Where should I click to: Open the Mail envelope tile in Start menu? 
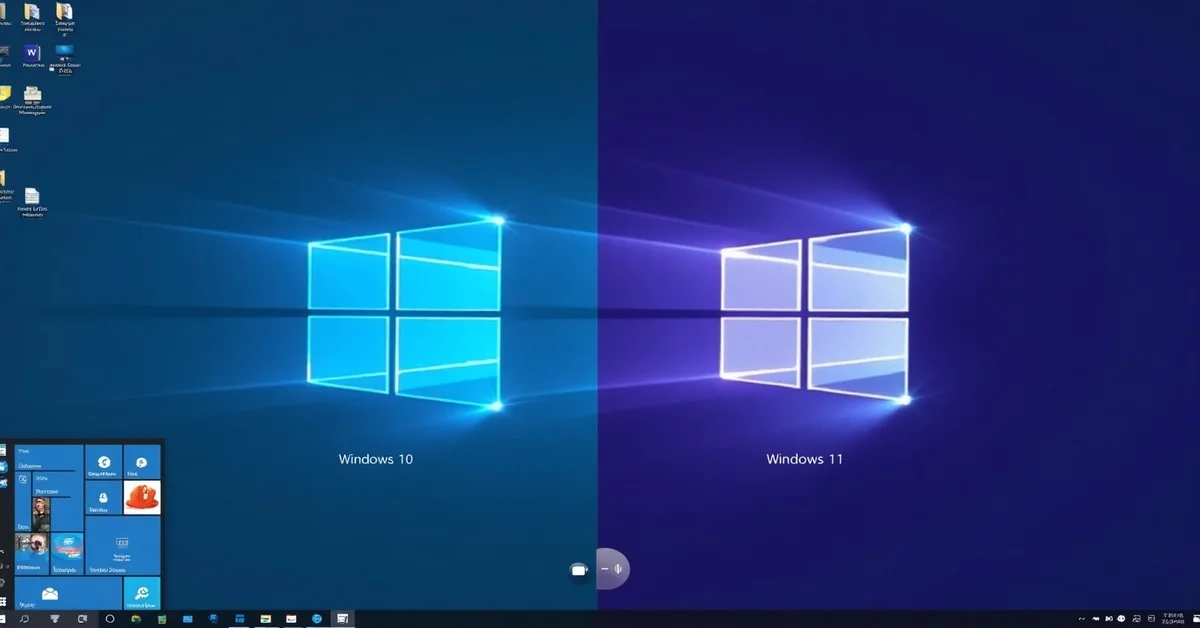[x=68, y=593]
